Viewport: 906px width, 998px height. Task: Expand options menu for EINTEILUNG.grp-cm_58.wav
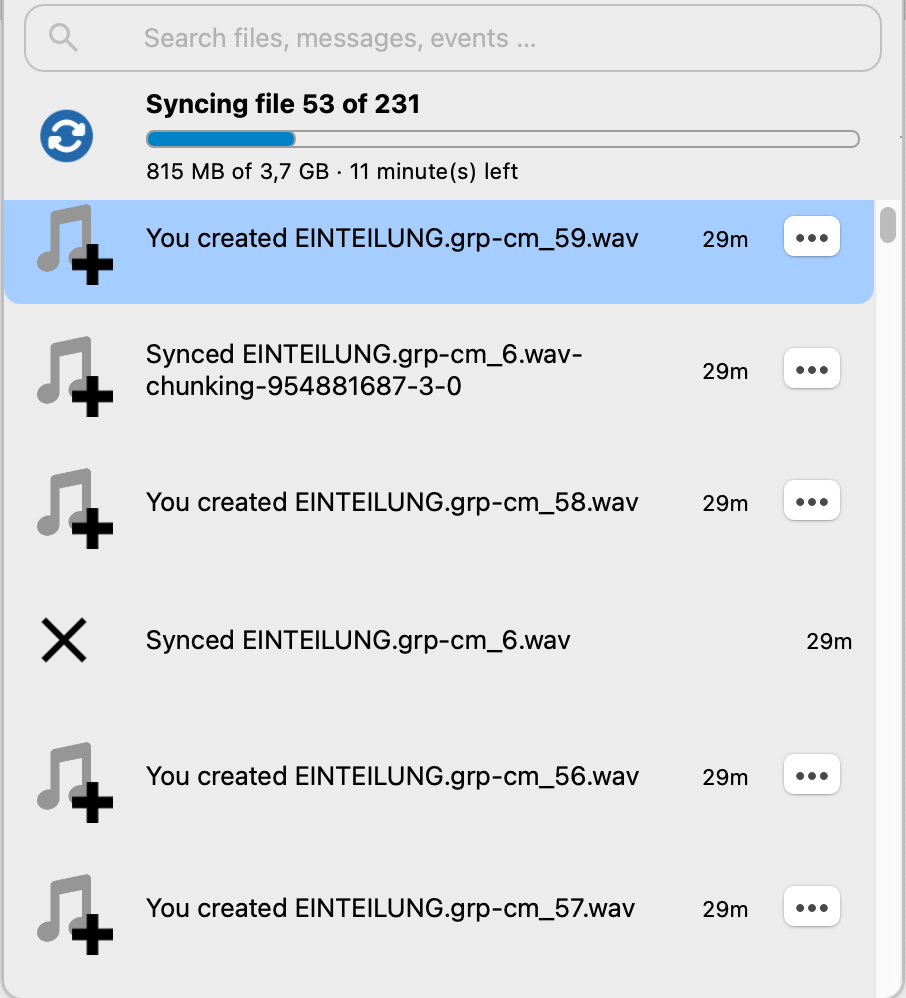811,501
